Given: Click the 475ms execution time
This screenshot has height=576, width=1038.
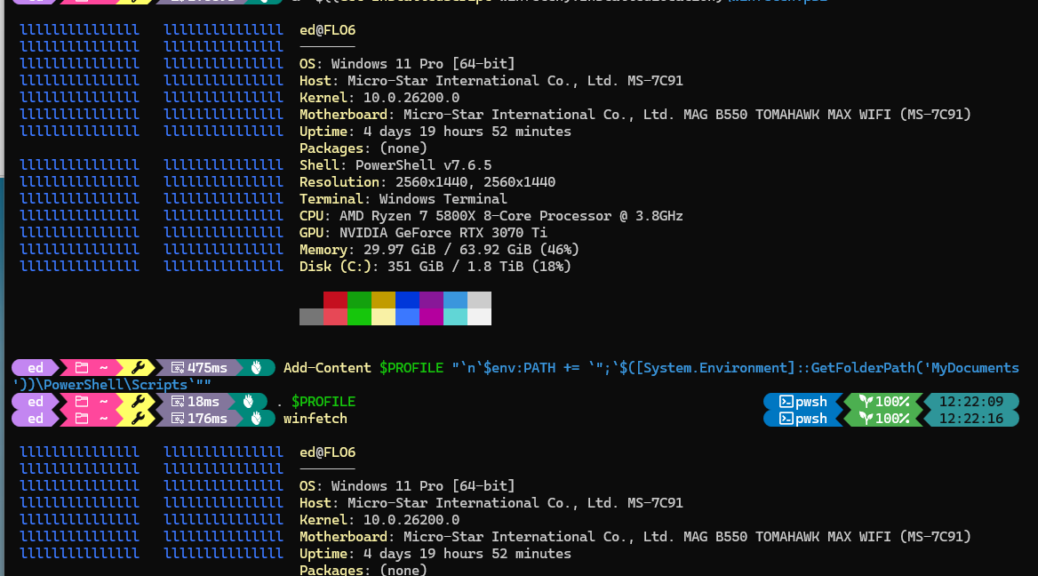Looking at the screenshot, I should (x=207, y=368).
